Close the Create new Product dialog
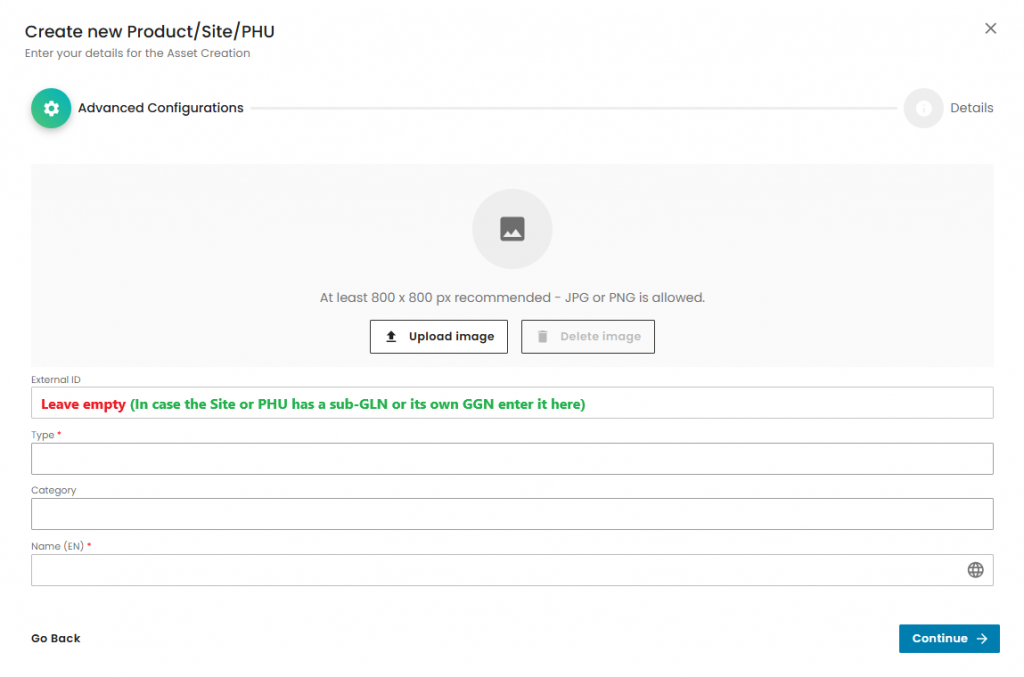 click(990, 29)
